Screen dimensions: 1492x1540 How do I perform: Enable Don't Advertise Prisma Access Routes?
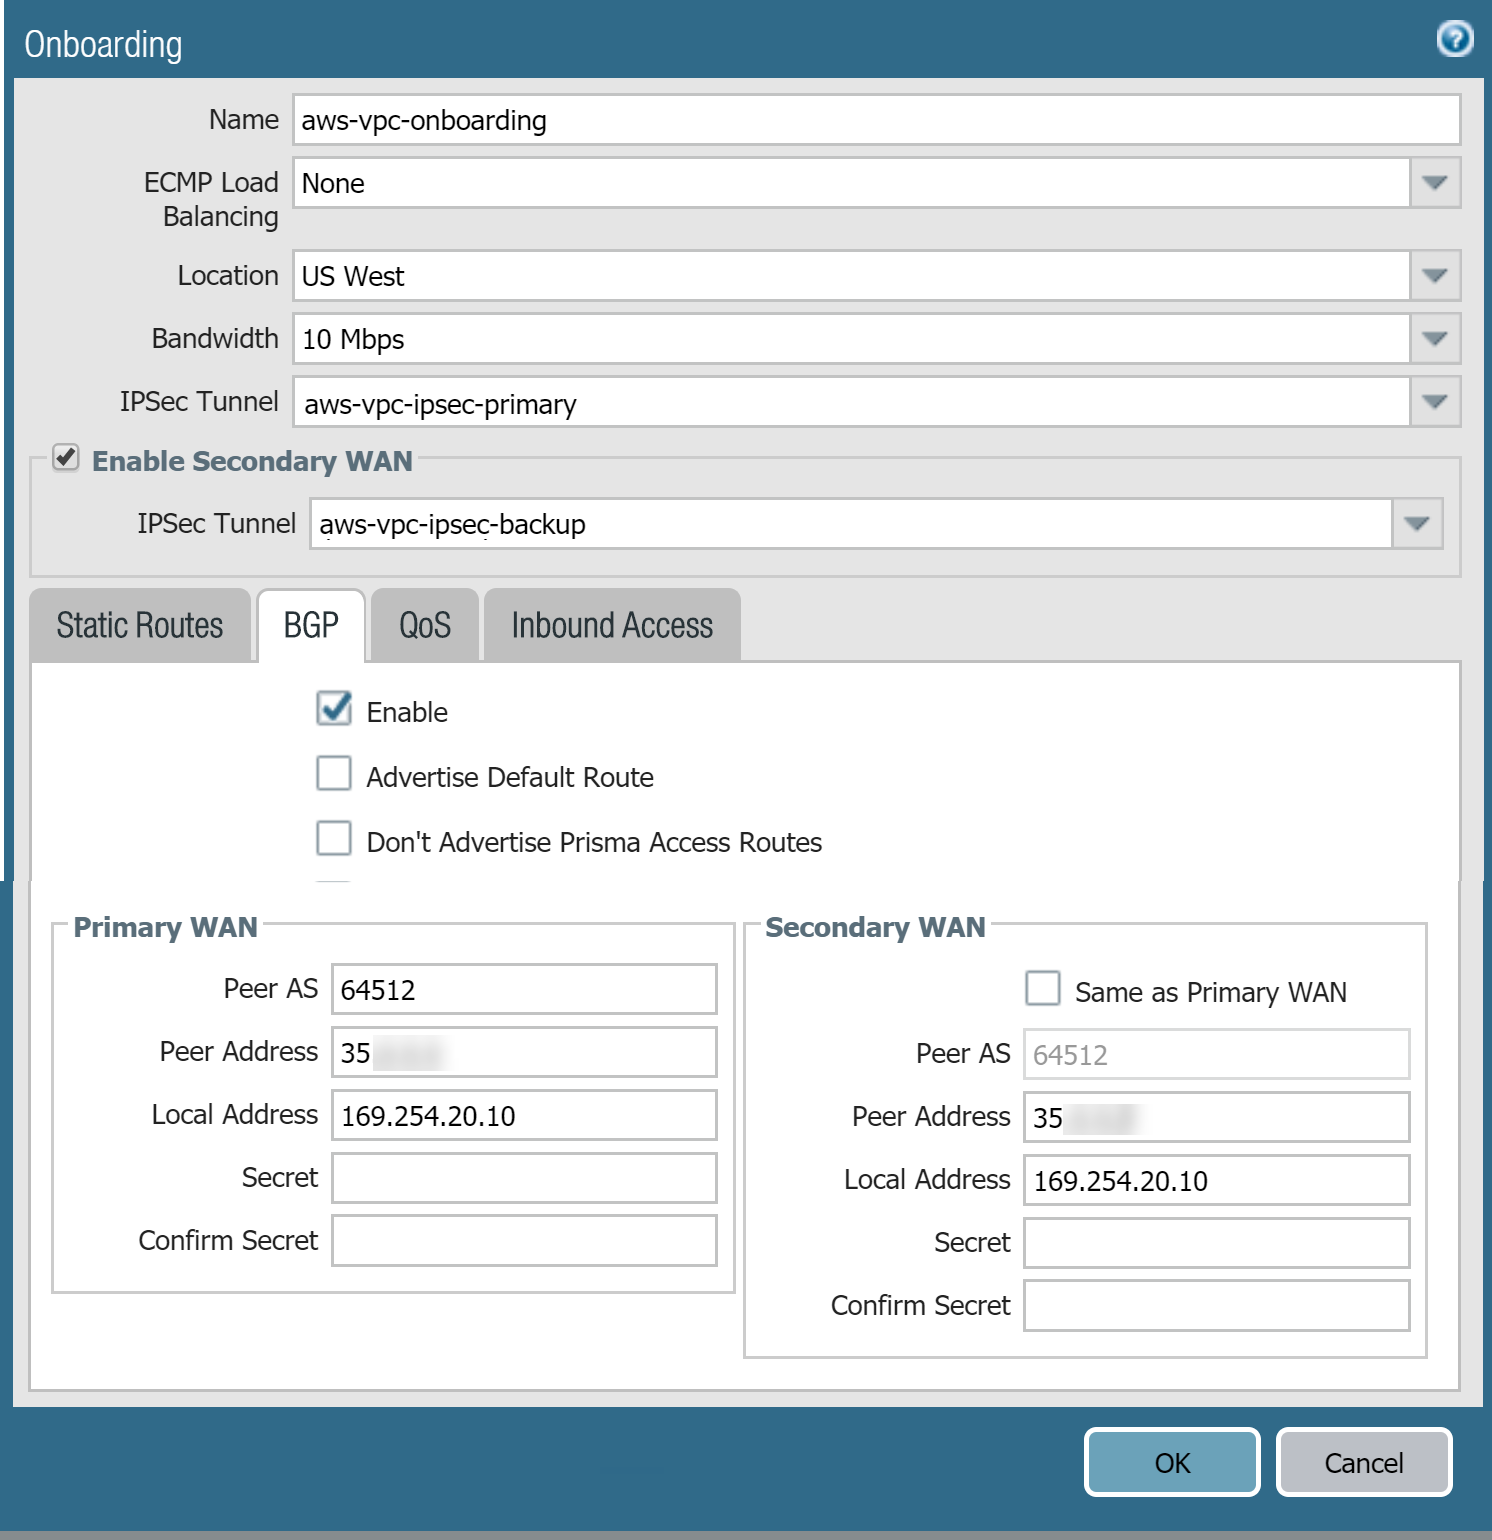pos(334,839)
